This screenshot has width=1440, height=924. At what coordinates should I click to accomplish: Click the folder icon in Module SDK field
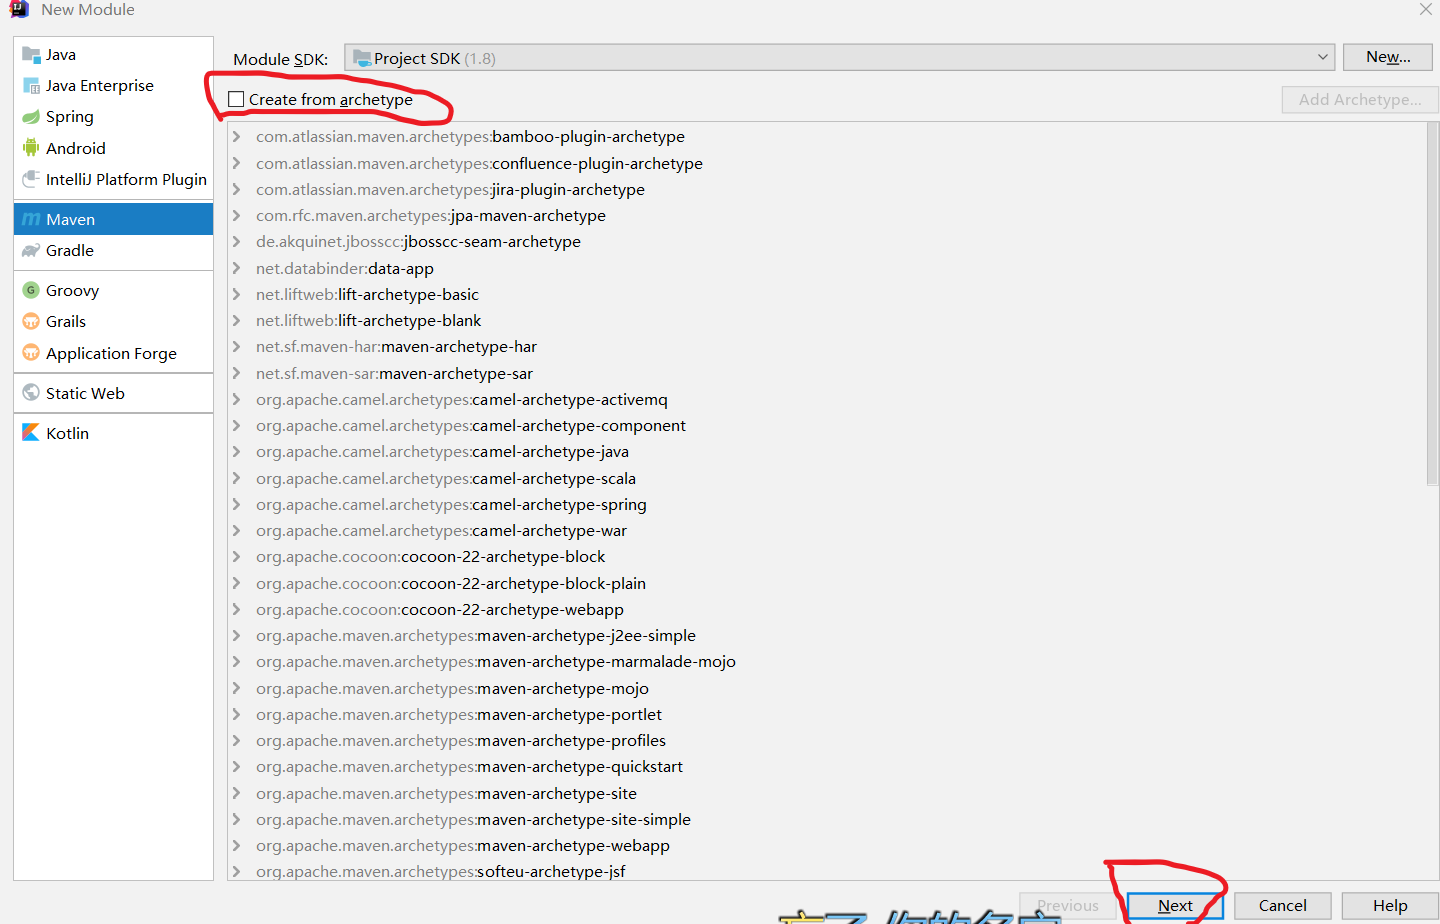pyautogui.click(x=362, y=58)
